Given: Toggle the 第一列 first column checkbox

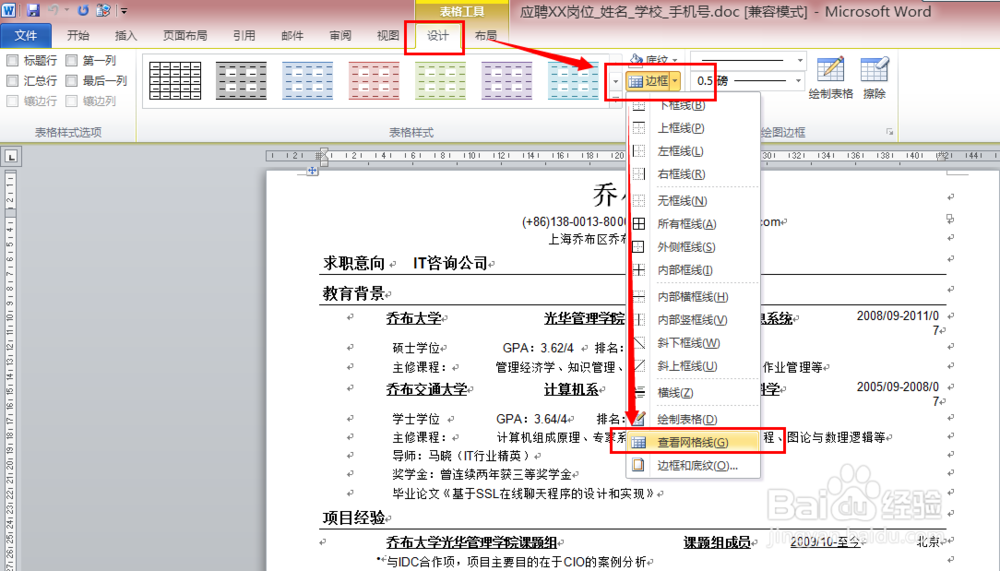Looking at the screenshot, I should coord(71,61).
